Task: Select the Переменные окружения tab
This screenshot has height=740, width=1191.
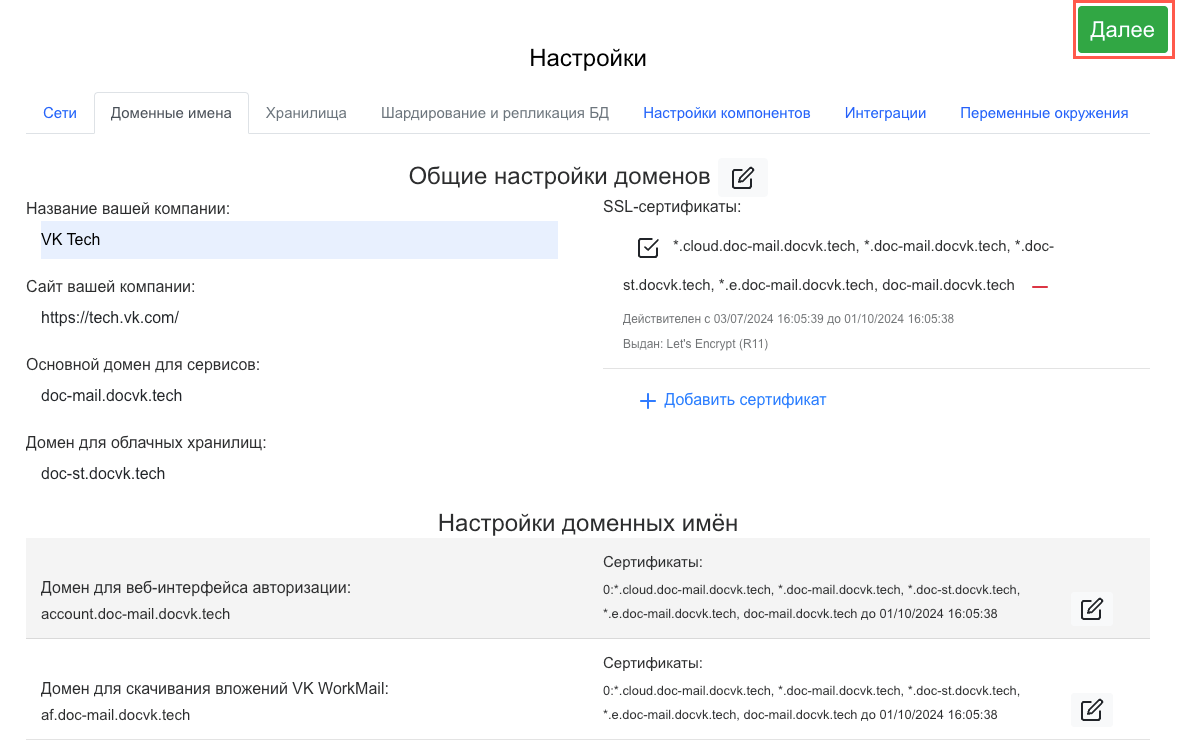Action: pyautogui.click(x=1044, y=113)
